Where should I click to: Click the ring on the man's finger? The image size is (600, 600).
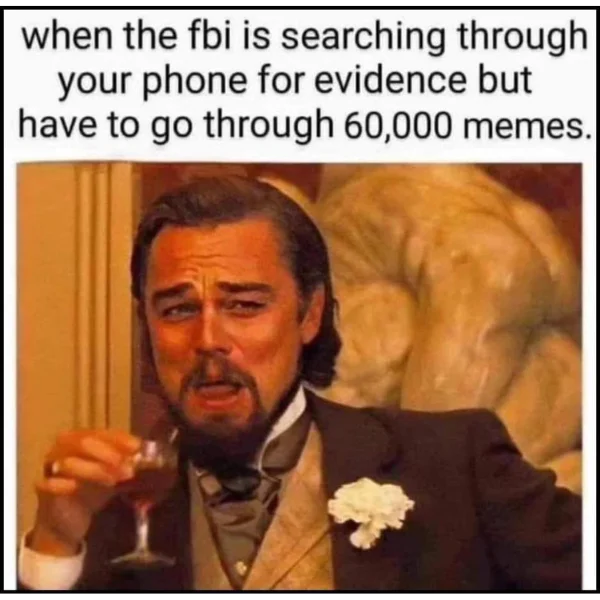(54, 467)
